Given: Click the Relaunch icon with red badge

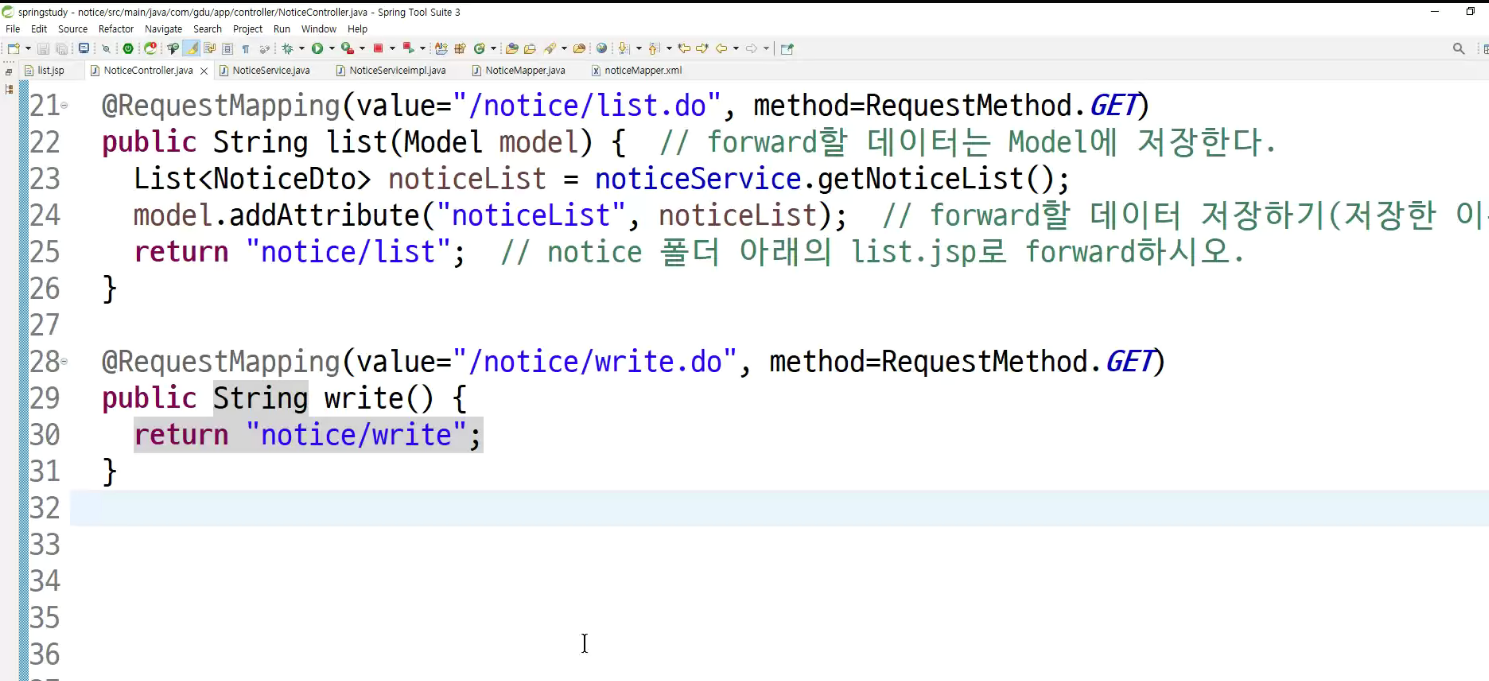Looking at the screenshot, I should (x=150, y=48).
